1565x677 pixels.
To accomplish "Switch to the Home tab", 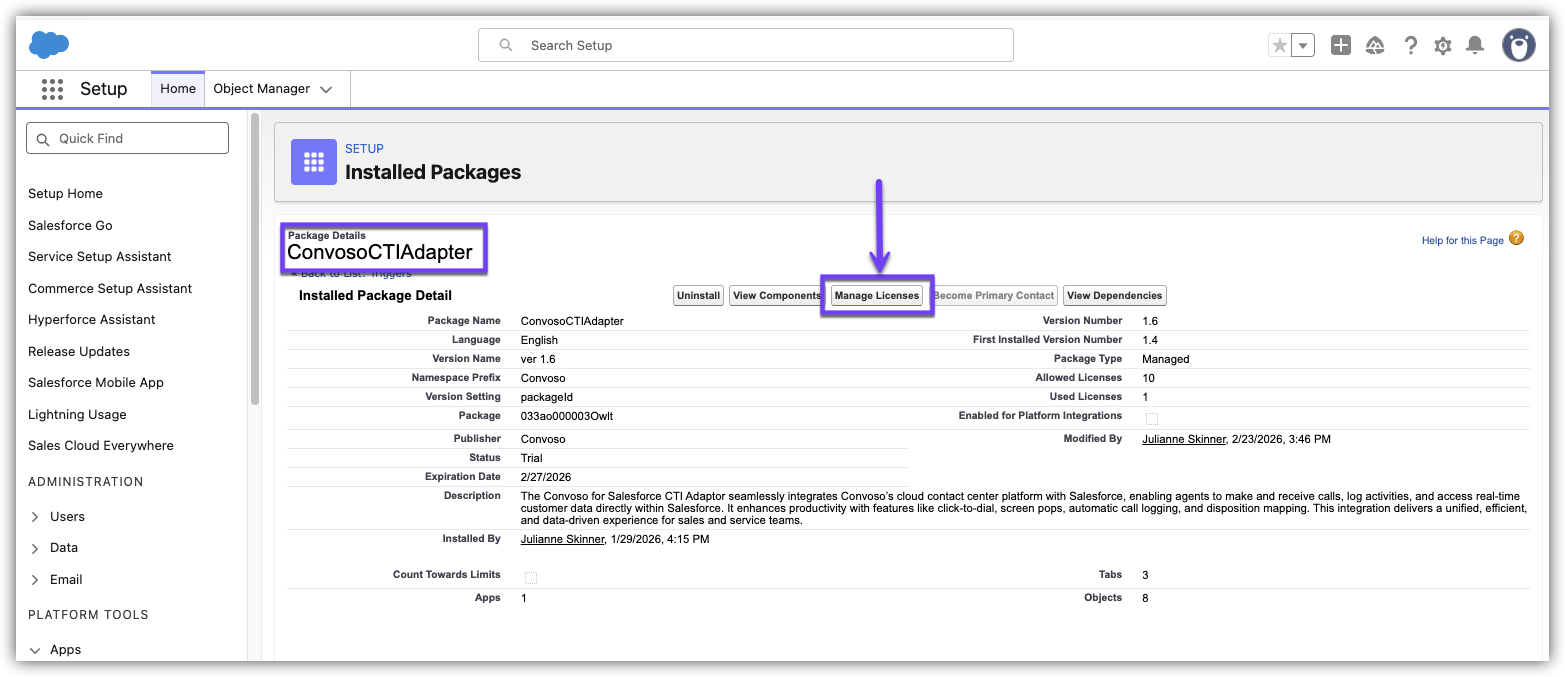I will click(x=178, y=89).
